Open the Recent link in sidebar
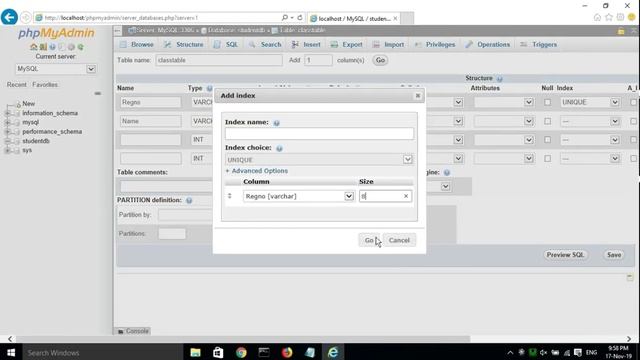 pos(16,85)
